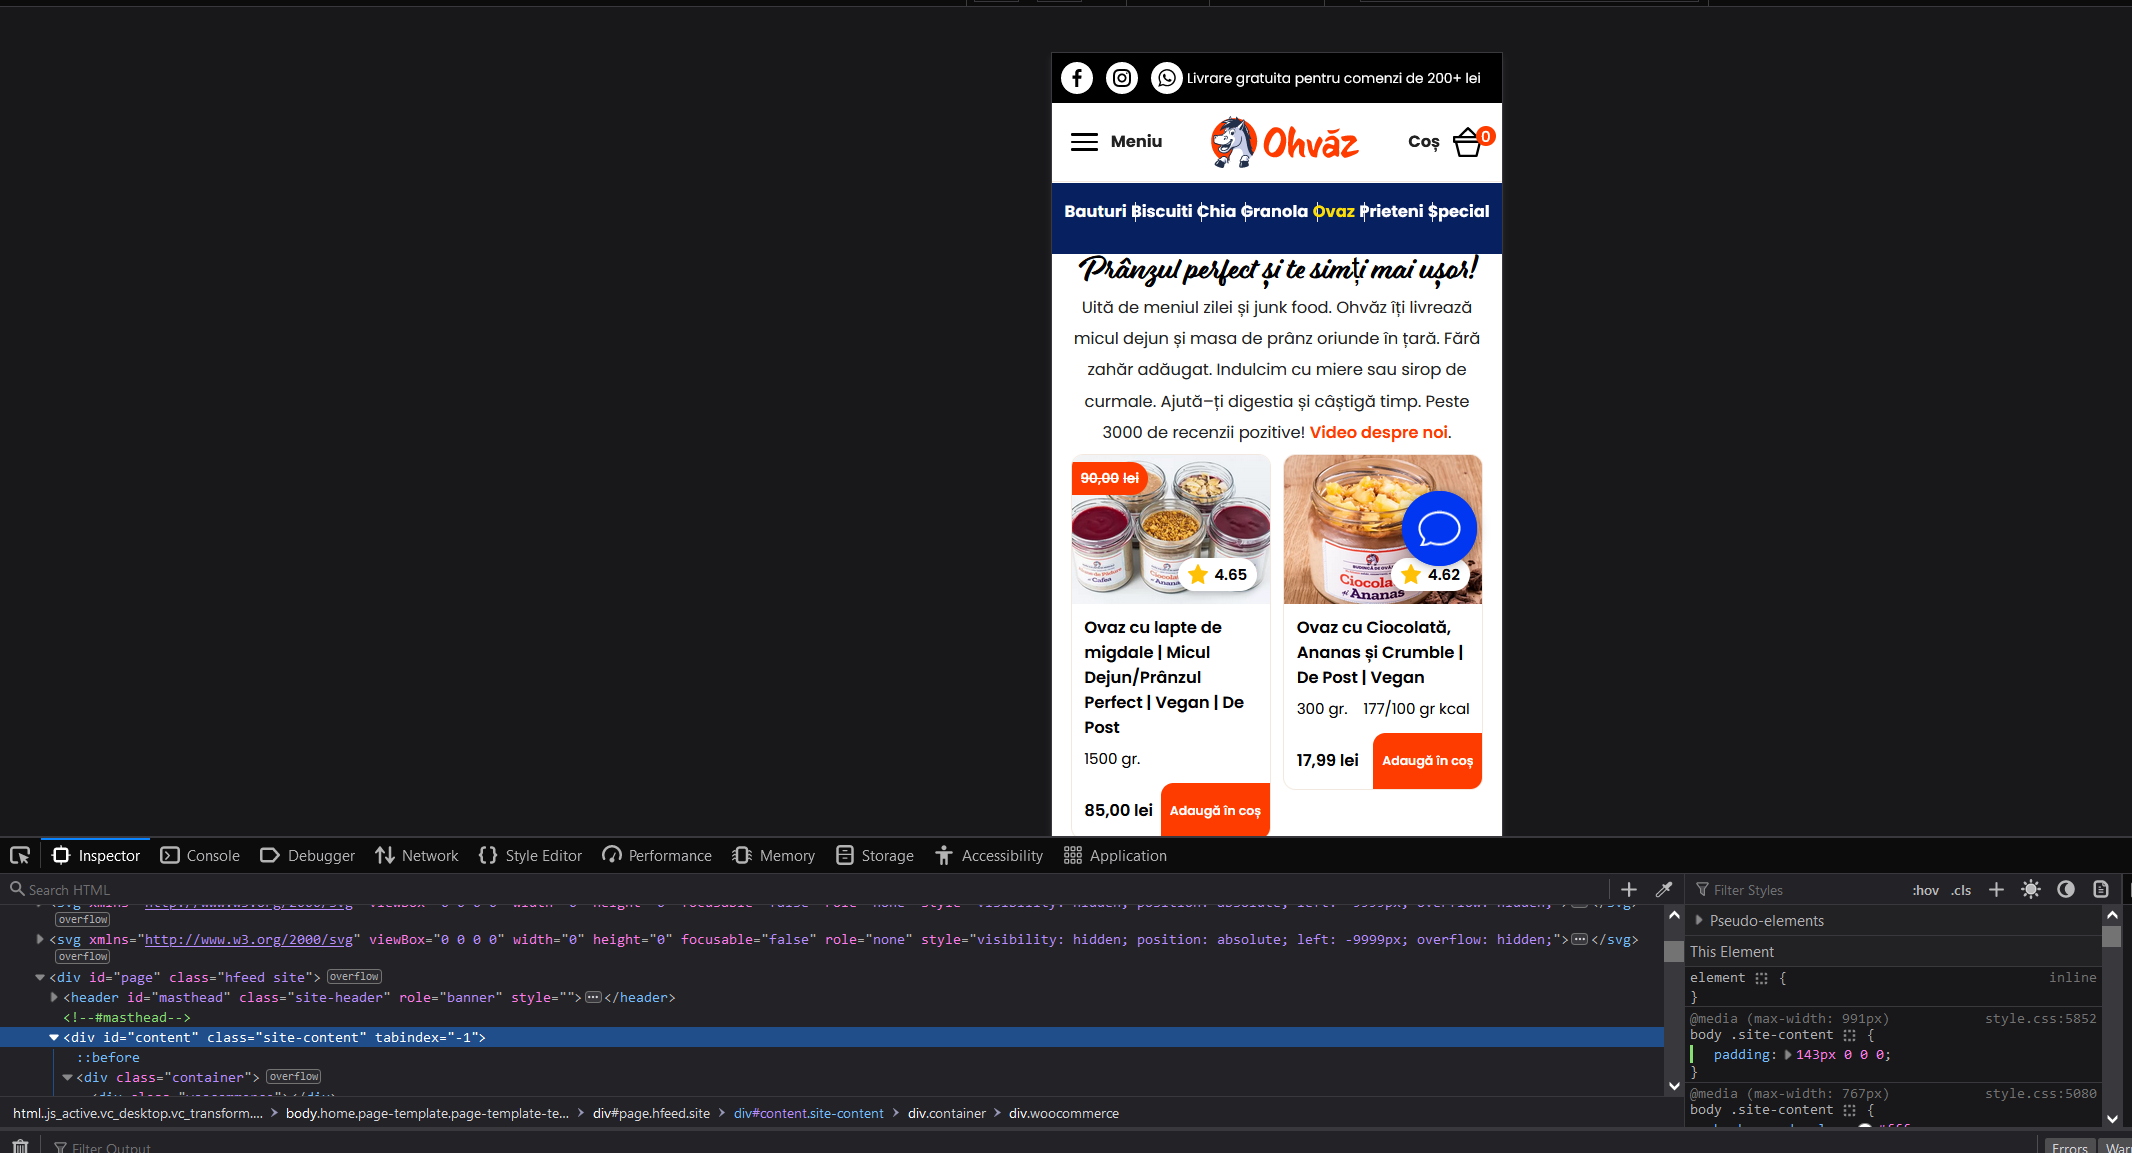Toggle dark color scheme simulation
The height and width of the screenshot is (1153, 2132).
point(2066,889)
